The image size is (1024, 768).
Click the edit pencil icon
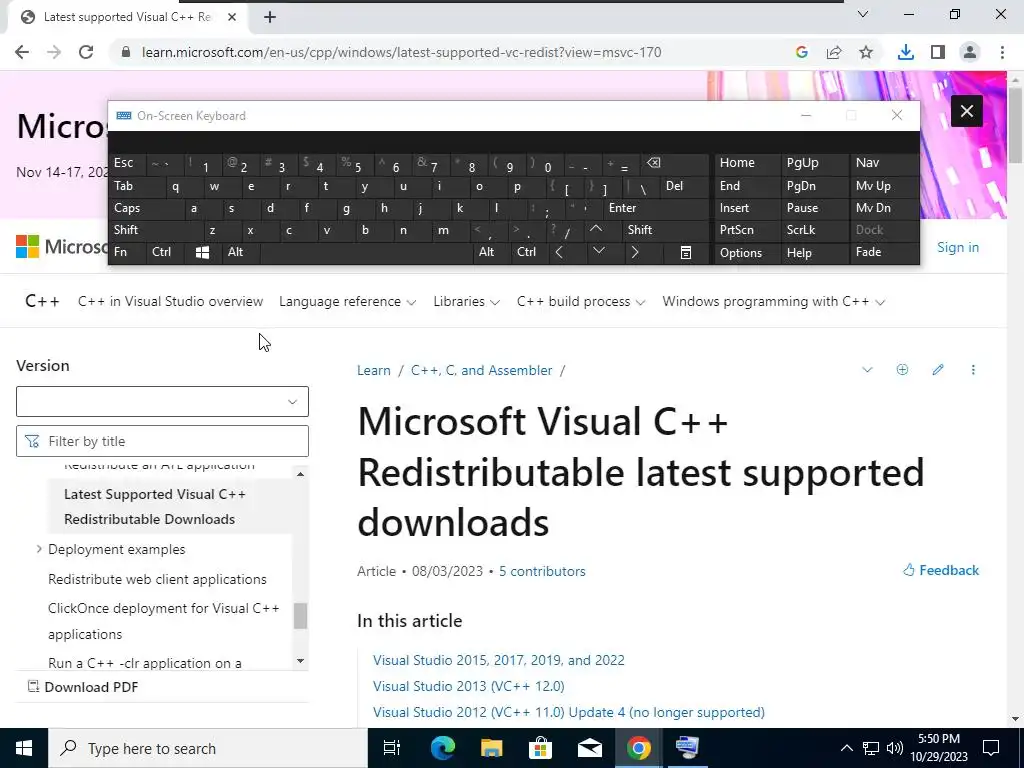pyautogui.click(x=938, y=370)
